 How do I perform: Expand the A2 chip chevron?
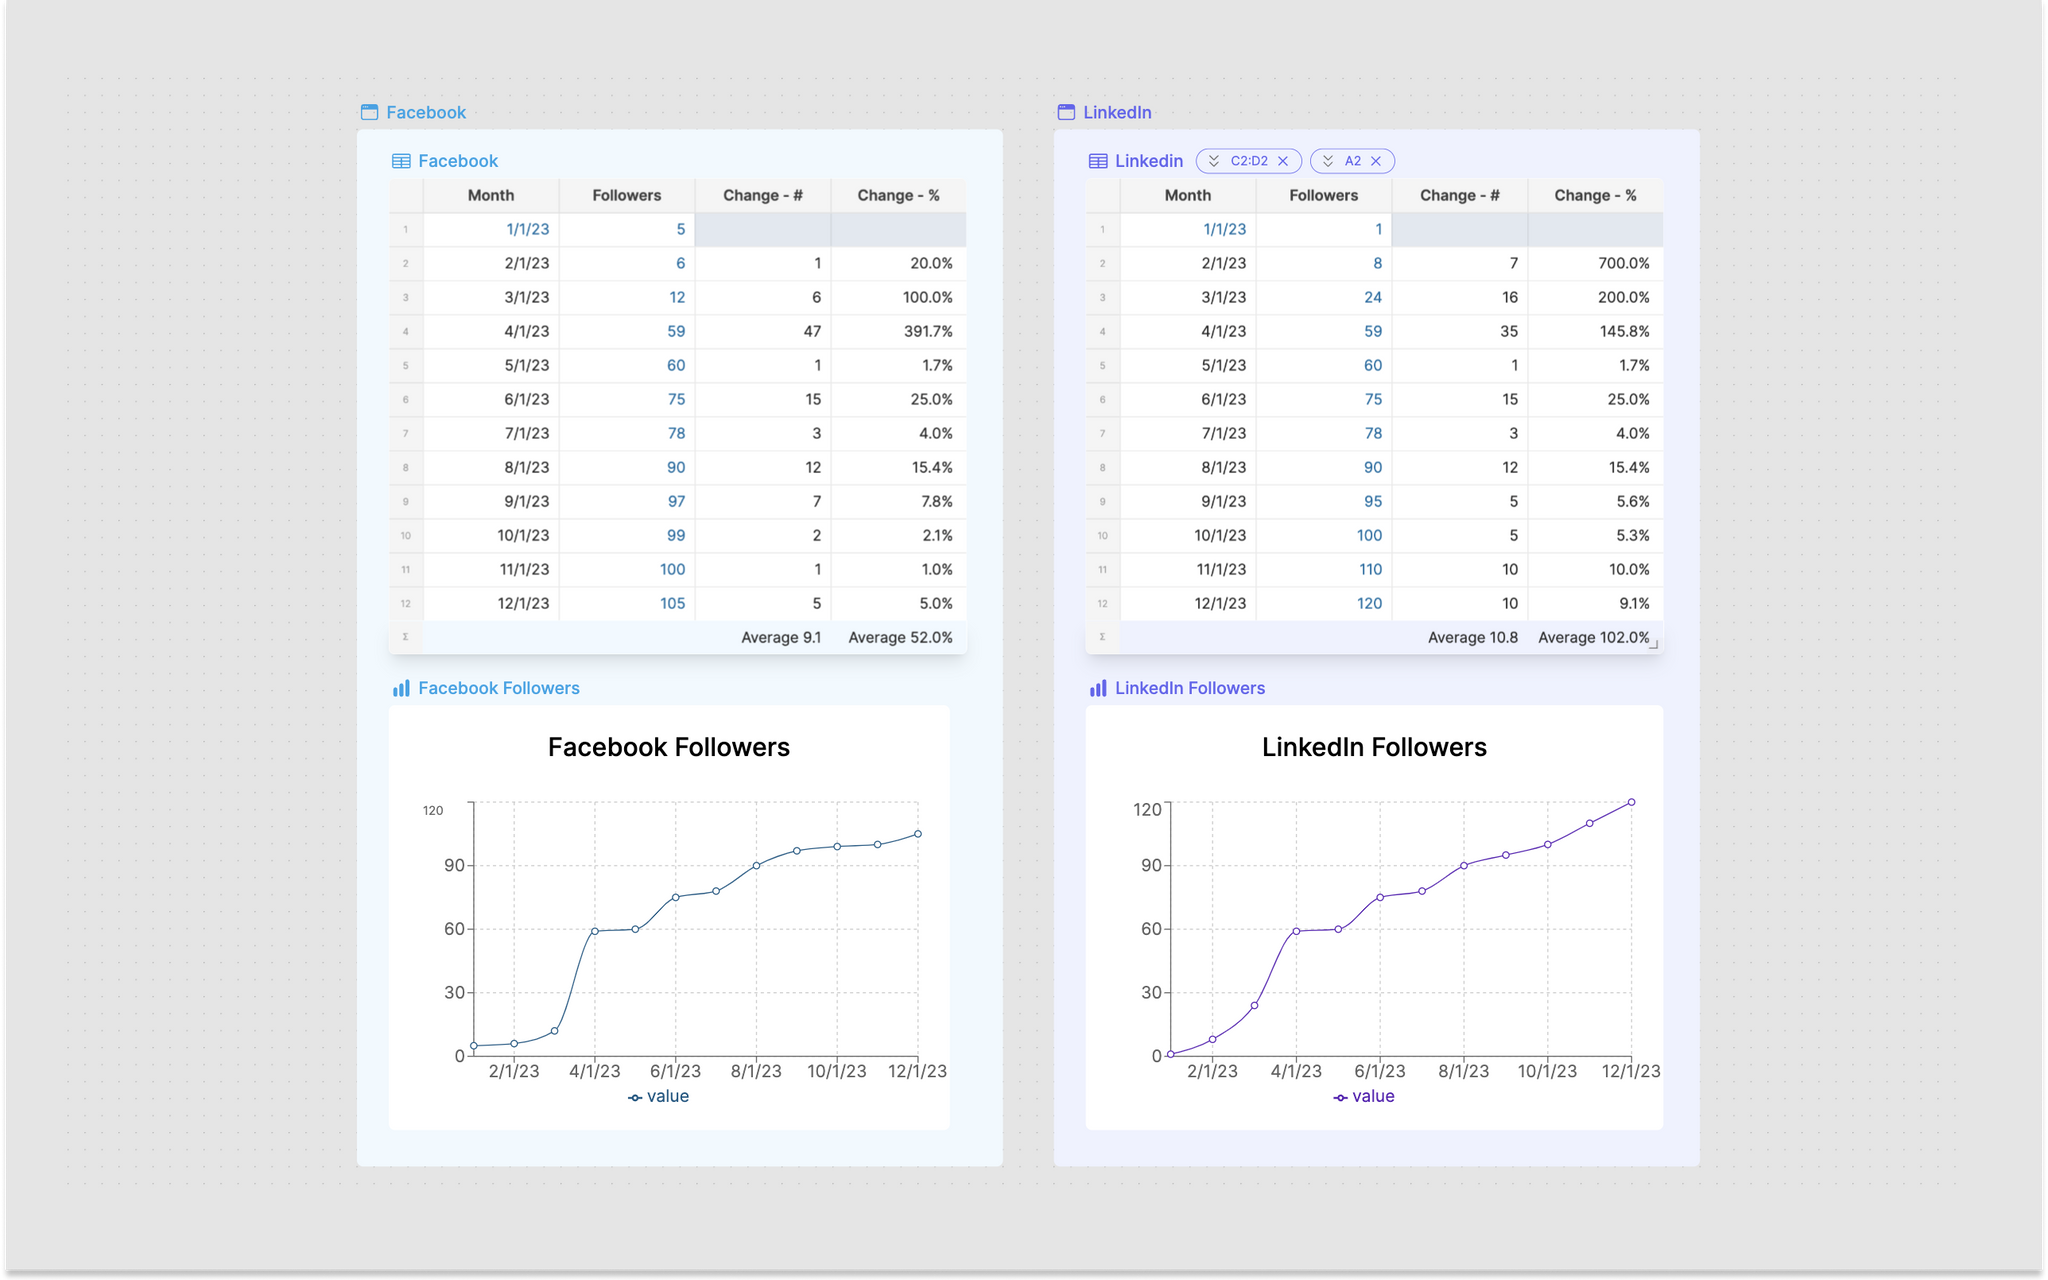(1327, 161)
